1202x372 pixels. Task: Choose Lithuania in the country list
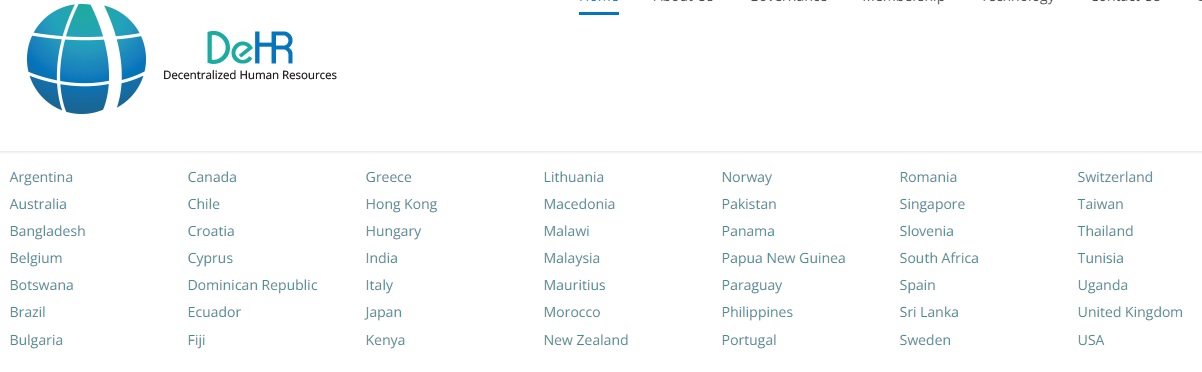coord(573,177)
